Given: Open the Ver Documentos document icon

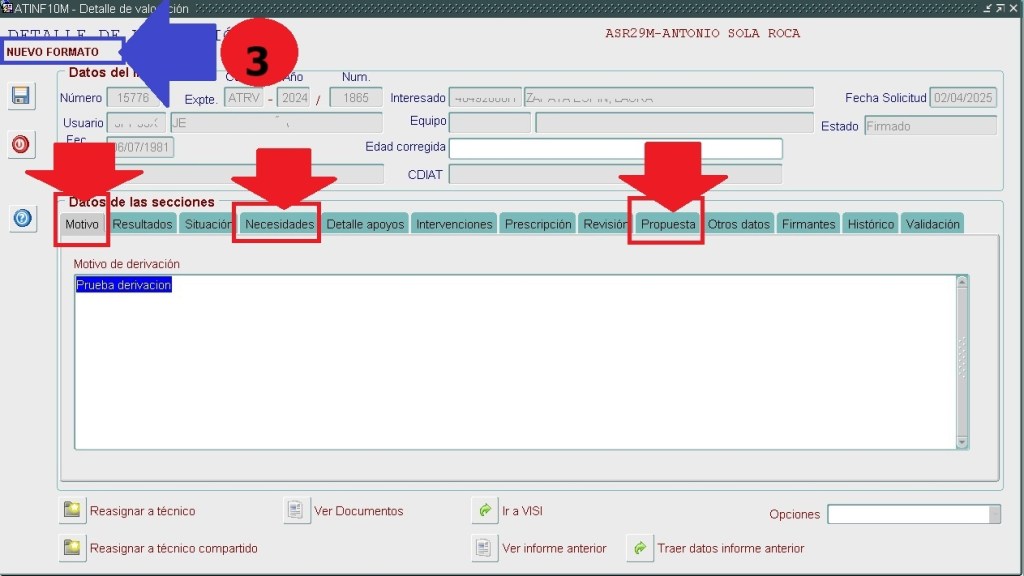Looking at the screenshot, I should pyautogui.click(x=296, y=511).
